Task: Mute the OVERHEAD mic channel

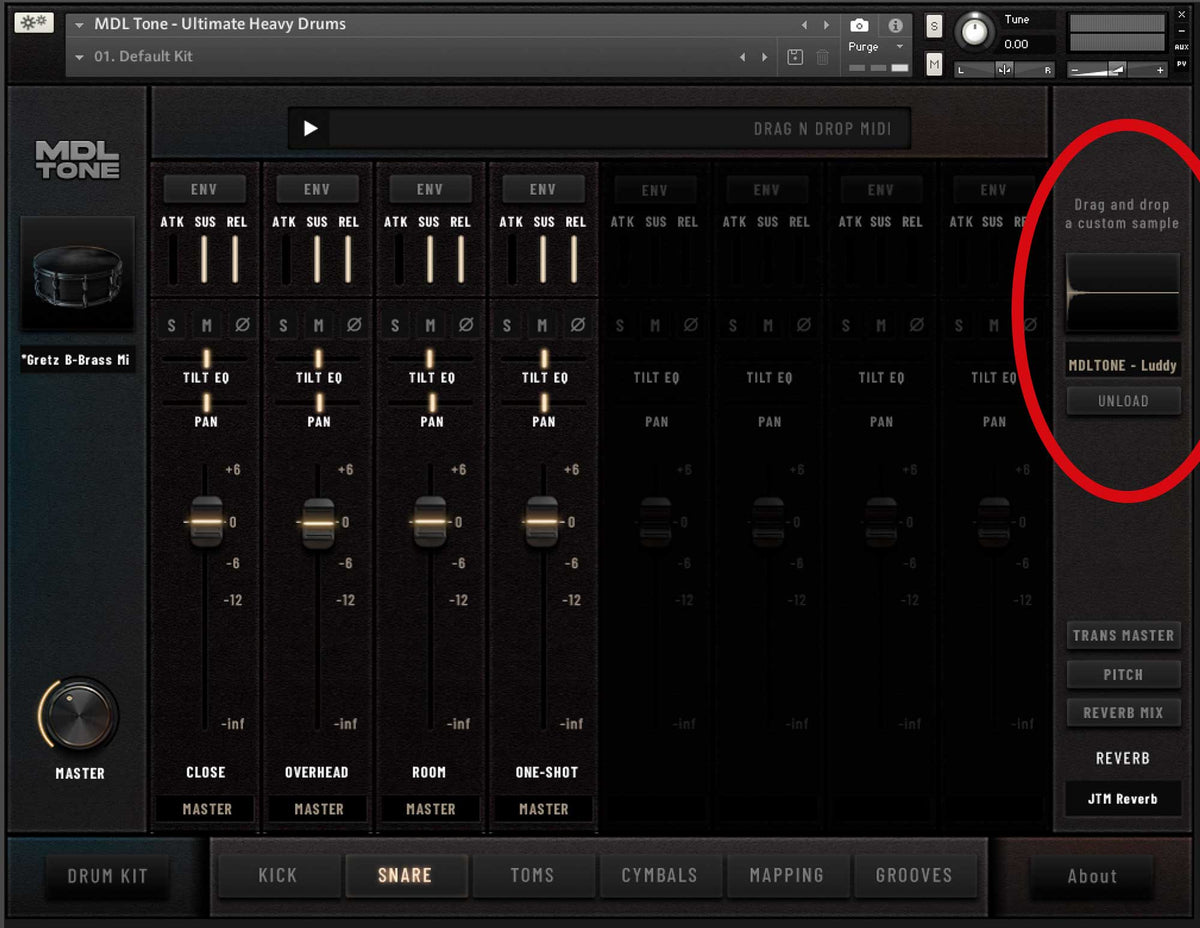Action: pos(319,325)
